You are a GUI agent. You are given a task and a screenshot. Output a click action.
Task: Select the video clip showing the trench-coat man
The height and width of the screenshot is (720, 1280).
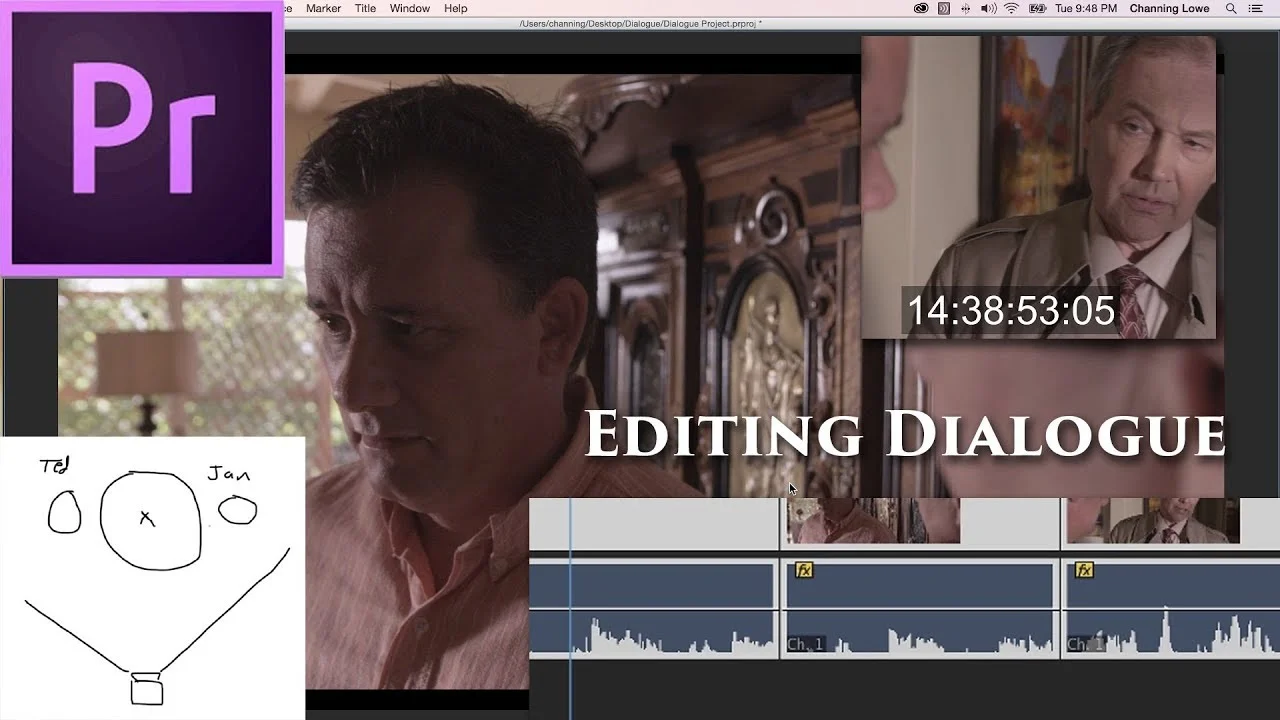coord(1171,523)
